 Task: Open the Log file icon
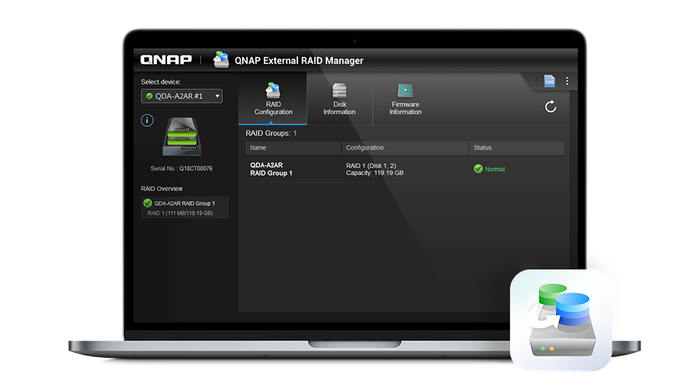click(x=549, y=81)
